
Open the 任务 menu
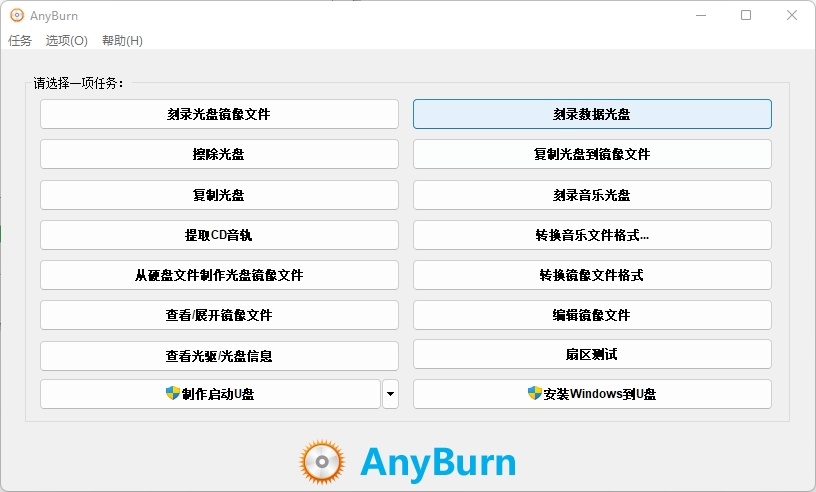click(x=20, y=41)
